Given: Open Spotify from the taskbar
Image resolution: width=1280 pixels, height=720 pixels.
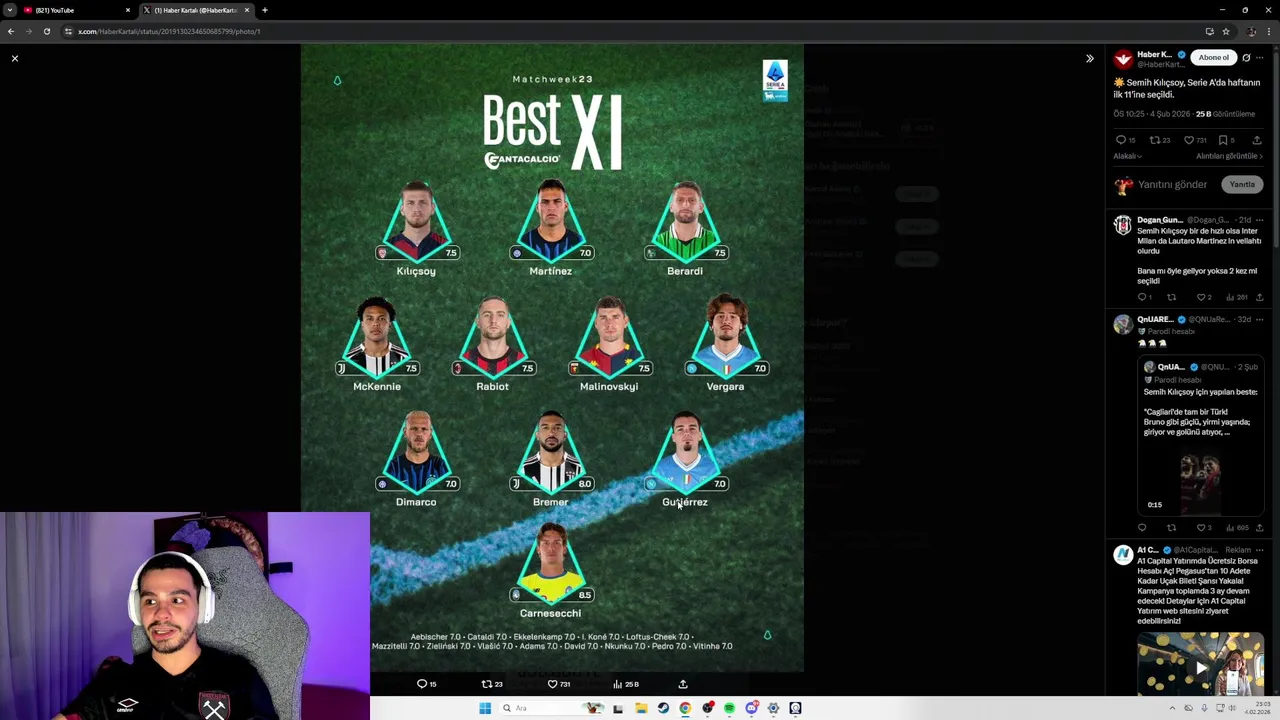Looking at the screenshot, I should pyautogui.click(x=729, y=708).
